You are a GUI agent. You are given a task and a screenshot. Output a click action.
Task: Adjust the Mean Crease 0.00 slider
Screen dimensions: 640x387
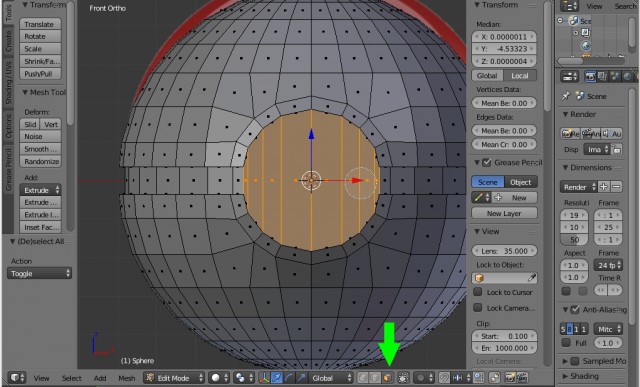click(x=504, y=144)
